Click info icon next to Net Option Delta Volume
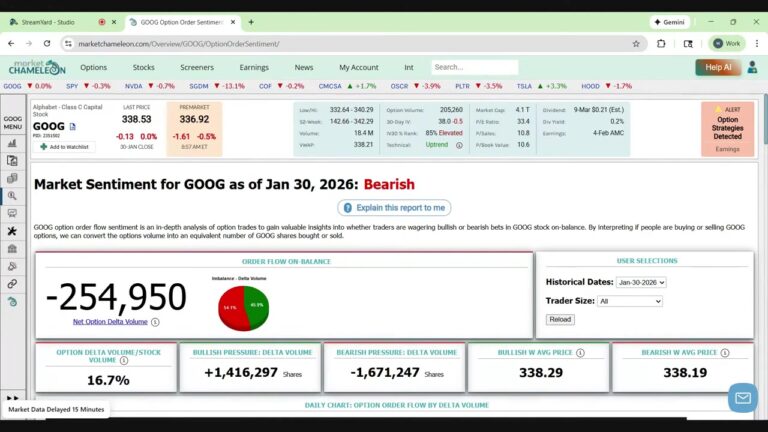This screenshot has height=432, width=768. [155, 322]
